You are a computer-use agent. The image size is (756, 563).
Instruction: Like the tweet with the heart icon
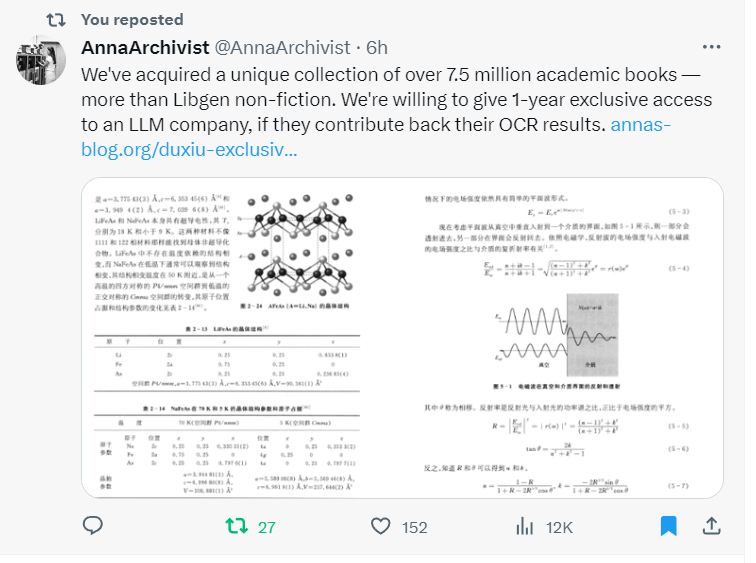coord(380,526)
